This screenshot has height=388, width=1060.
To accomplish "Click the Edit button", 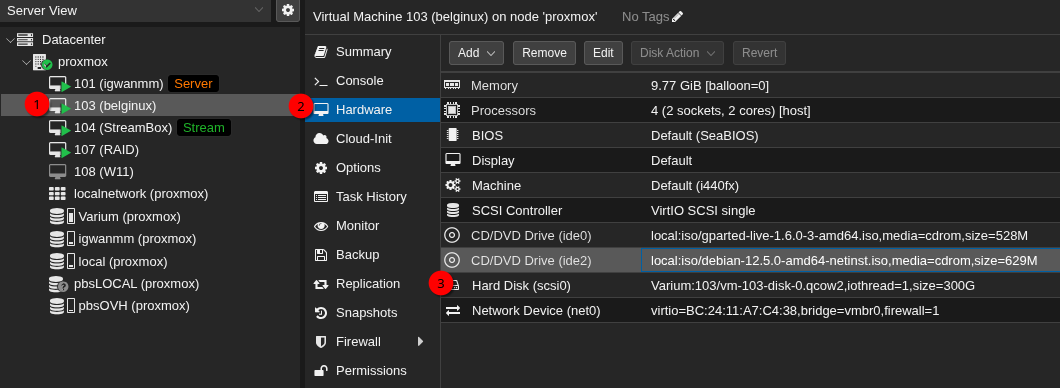I will 603,53.
